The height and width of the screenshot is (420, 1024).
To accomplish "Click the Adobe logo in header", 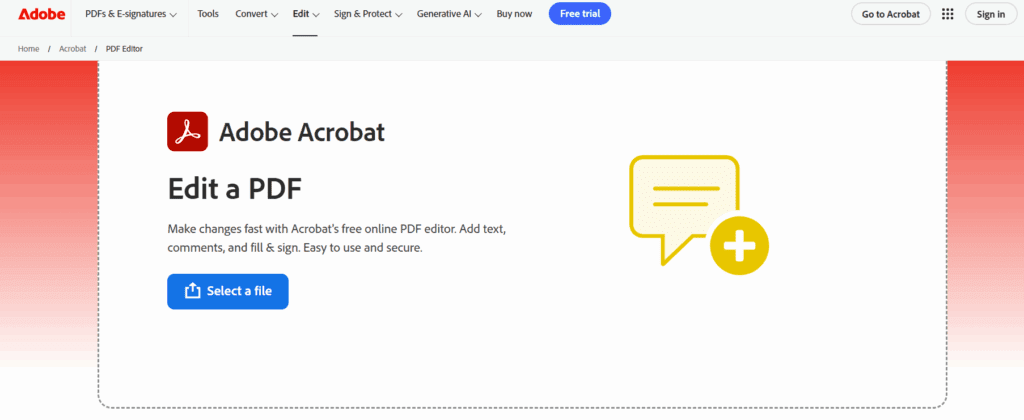I will click(42, 14).
